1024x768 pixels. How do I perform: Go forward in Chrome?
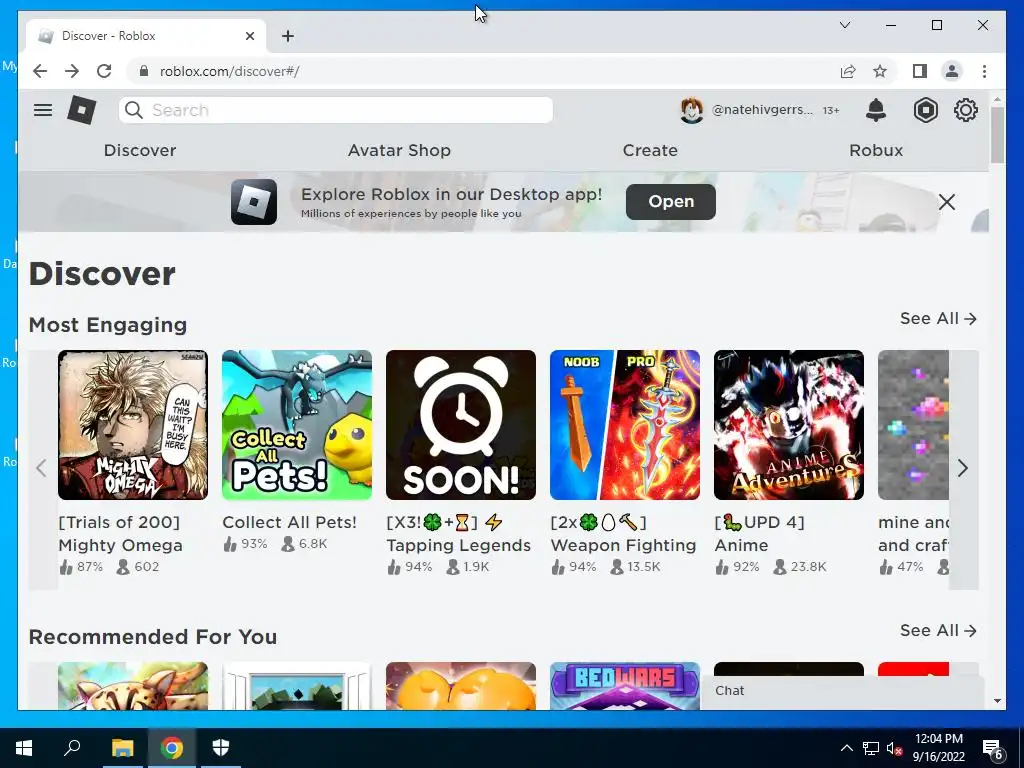point(72,71)
